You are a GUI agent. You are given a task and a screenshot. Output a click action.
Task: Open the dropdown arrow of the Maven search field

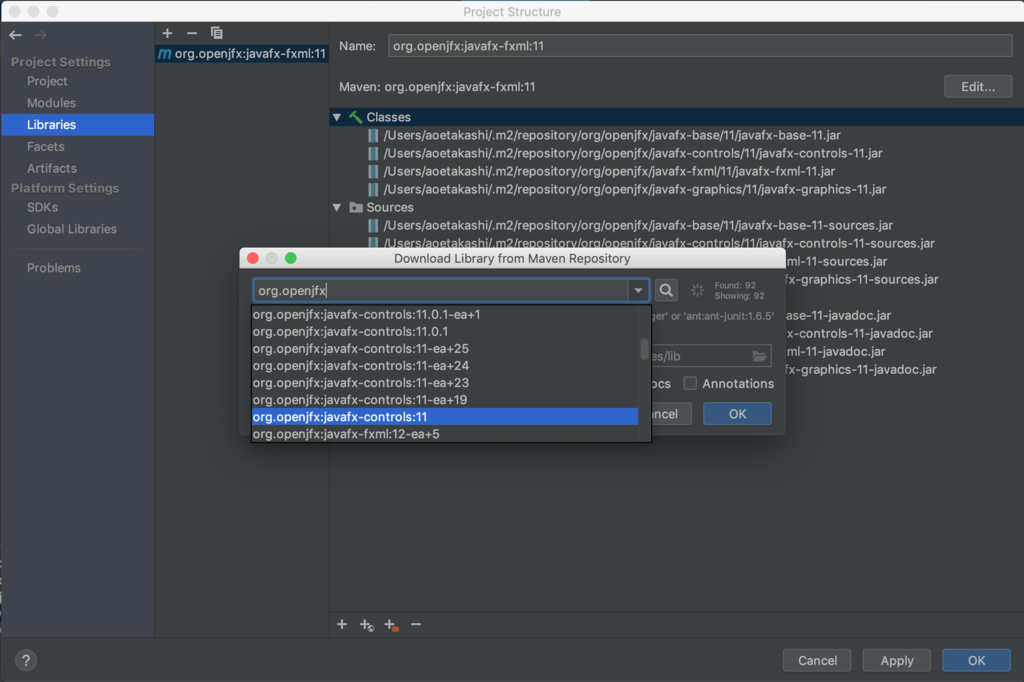click(x=638, y=291)
